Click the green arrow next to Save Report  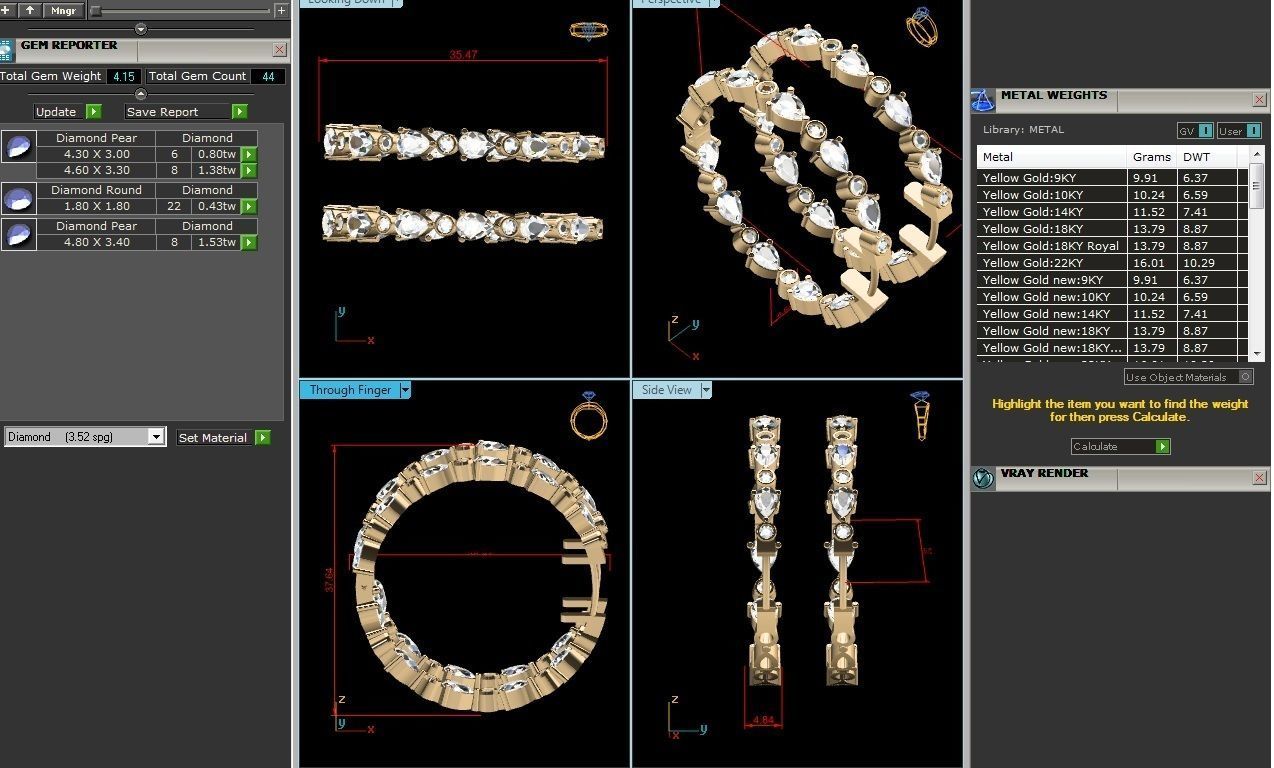pyautogui.click(x=239, y=112)
